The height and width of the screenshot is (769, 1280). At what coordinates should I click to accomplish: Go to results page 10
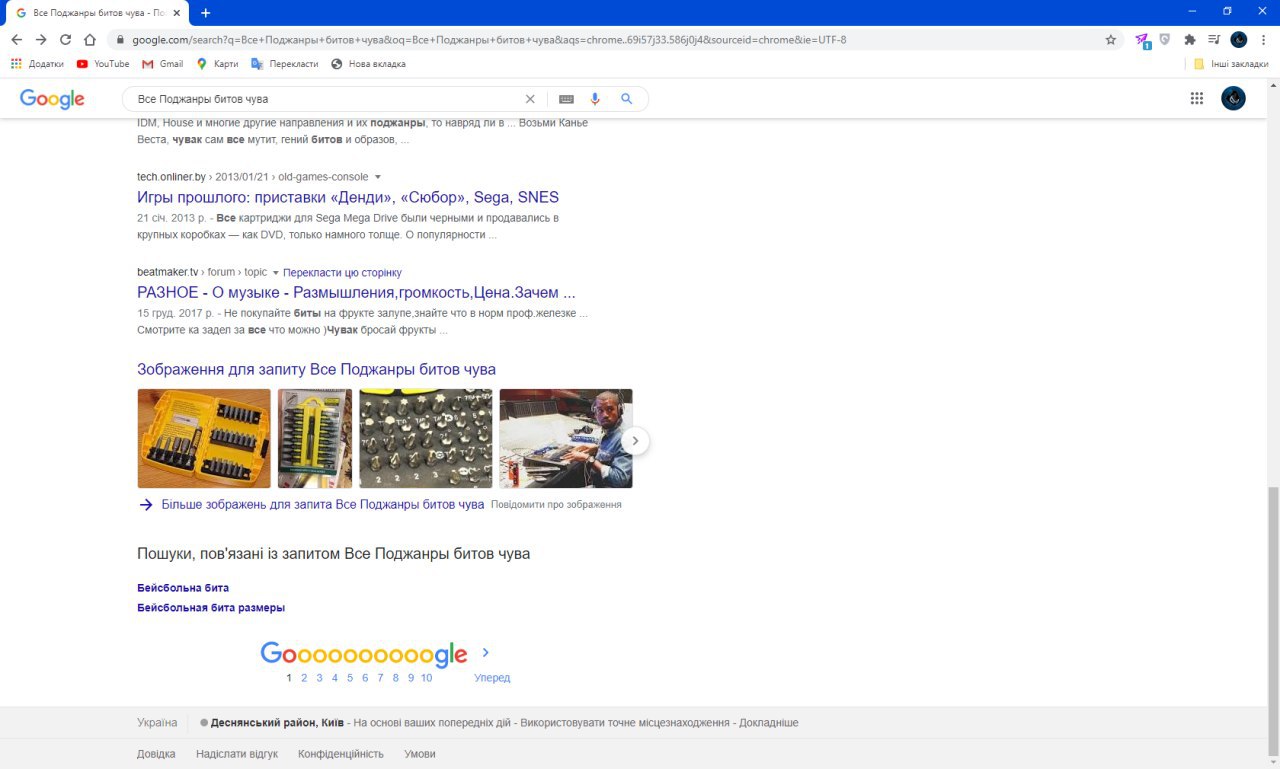pos(426,678)
